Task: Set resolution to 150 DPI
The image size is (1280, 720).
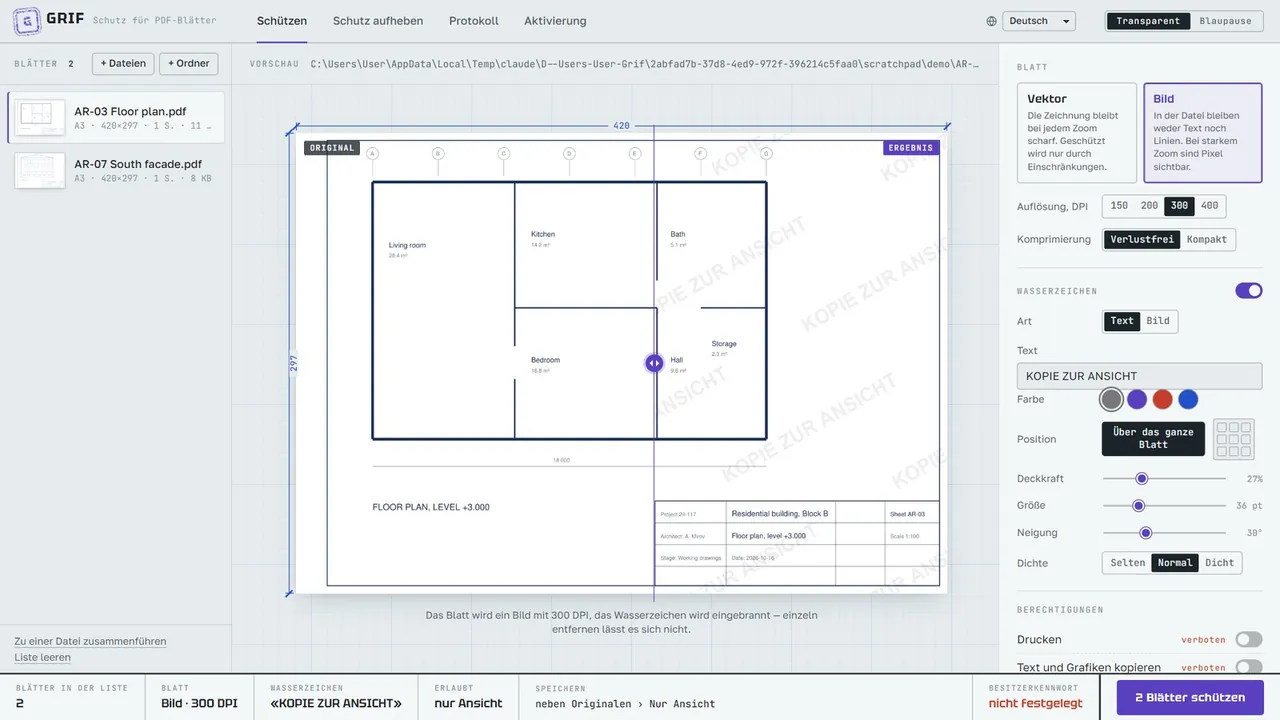Action: coord(1119,206)
